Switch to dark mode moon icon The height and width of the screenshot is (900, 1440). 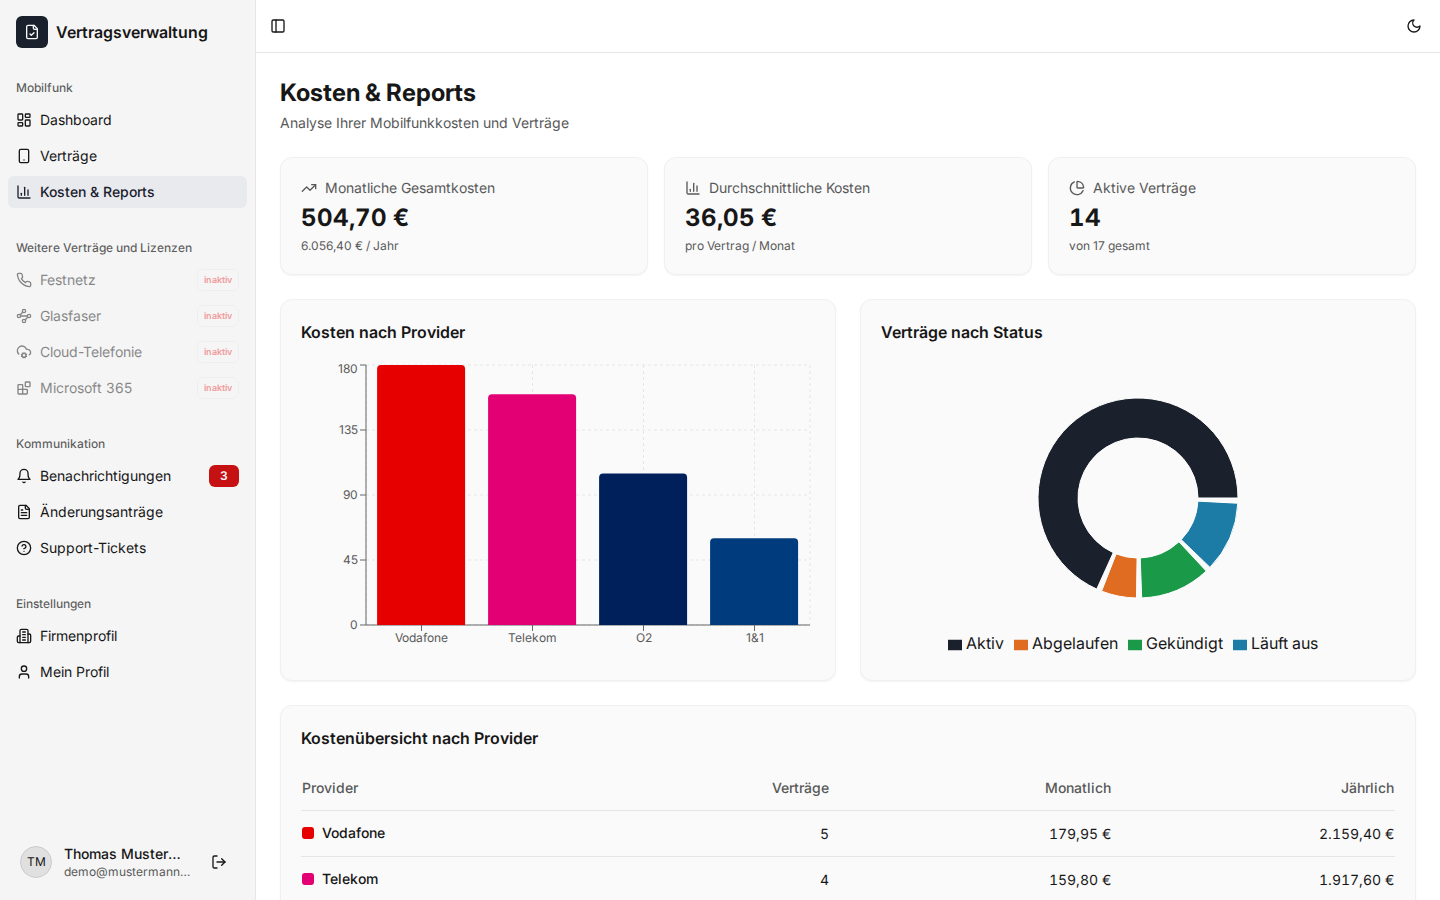[1414, 26]
